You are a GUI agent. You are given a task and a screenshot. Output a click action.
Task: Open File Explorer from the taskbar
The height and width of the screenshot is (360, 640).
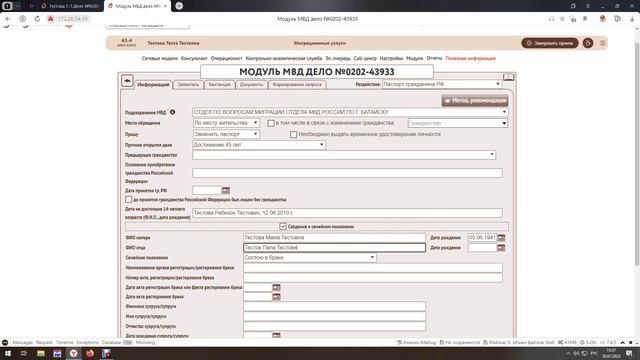41,353
